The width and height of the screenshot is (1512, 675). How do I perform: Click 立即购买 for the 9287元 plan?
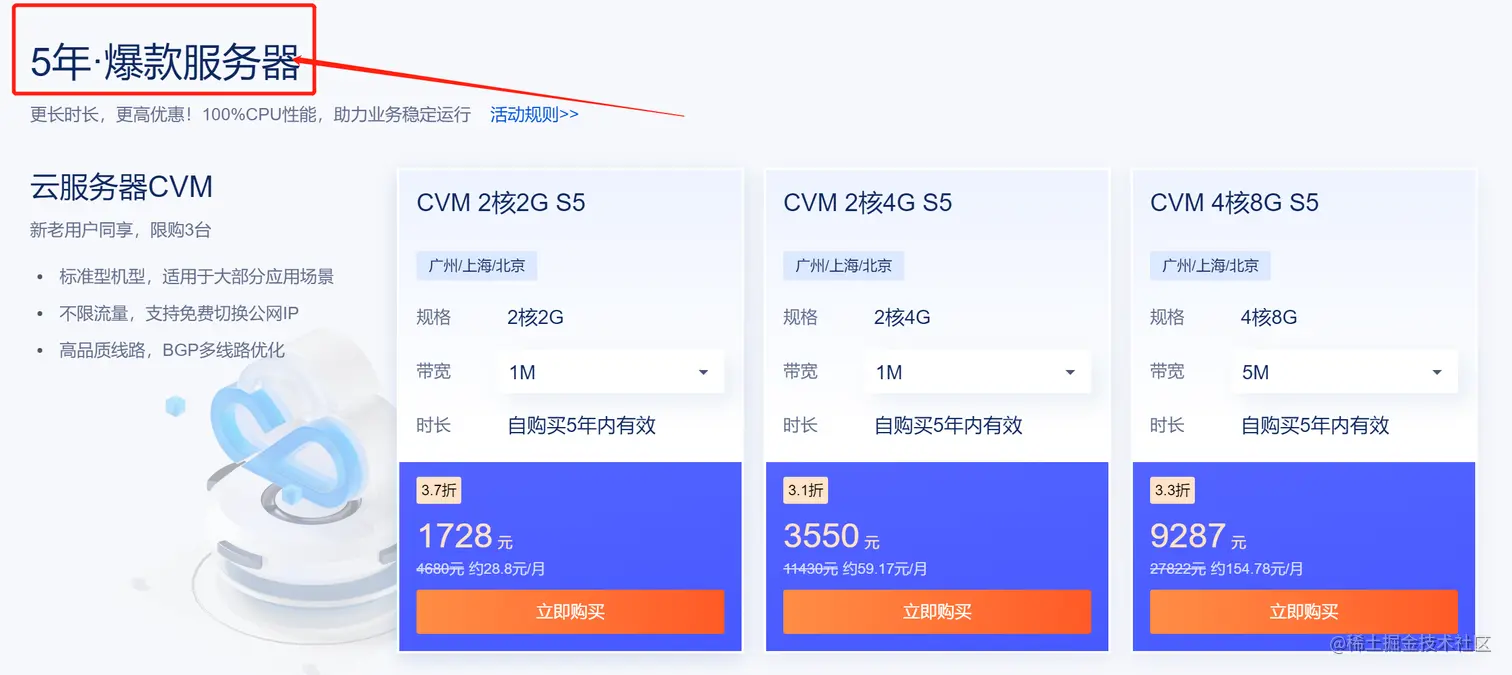pos(1304,611)
